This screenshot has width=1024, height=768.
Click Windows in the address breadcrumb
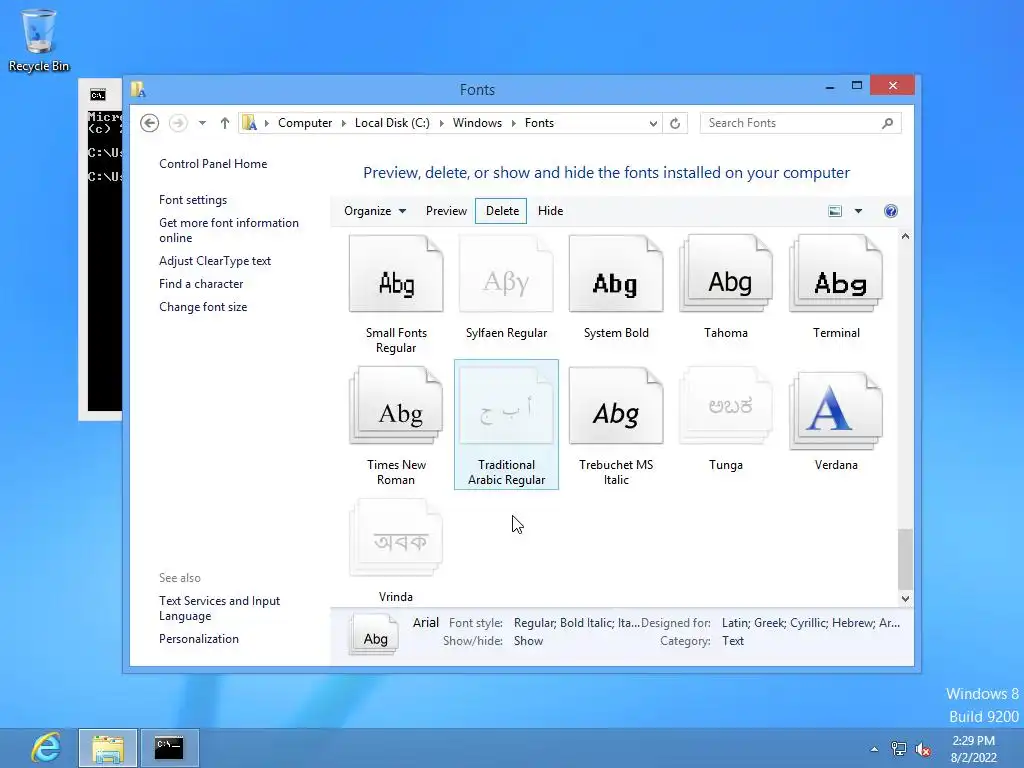coord(477,123)
